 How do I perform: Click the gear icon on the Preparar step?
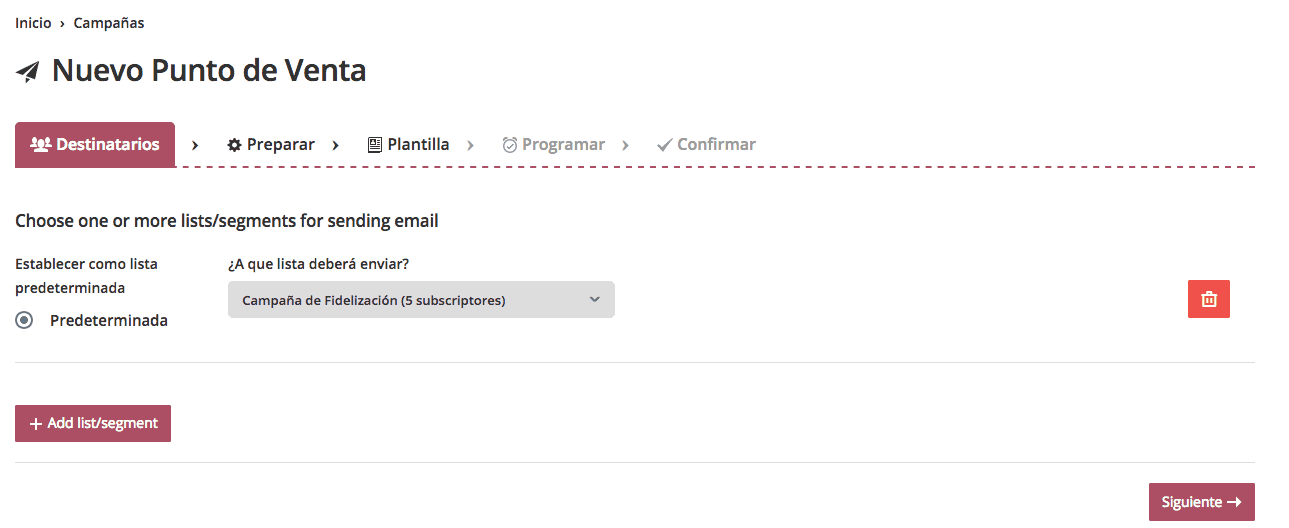(x=235, y=145)
